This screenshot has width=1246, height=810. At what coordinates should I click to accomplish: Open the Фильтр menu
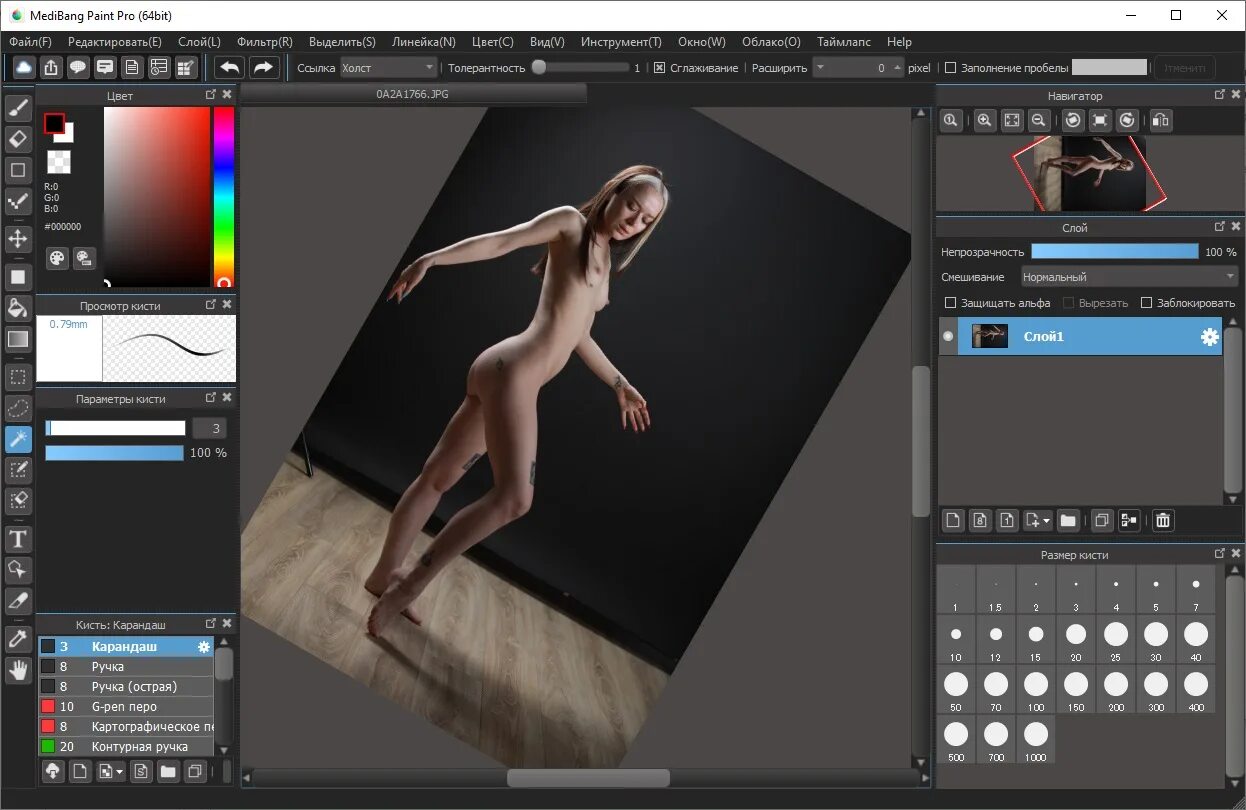[x=264, y=42]
